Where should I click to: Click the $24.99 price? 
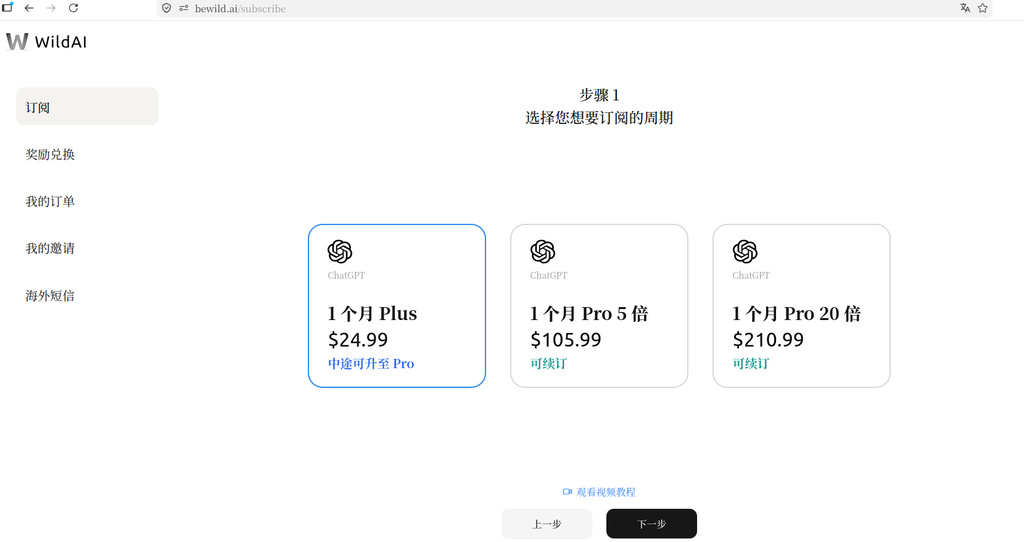[358, 340]
